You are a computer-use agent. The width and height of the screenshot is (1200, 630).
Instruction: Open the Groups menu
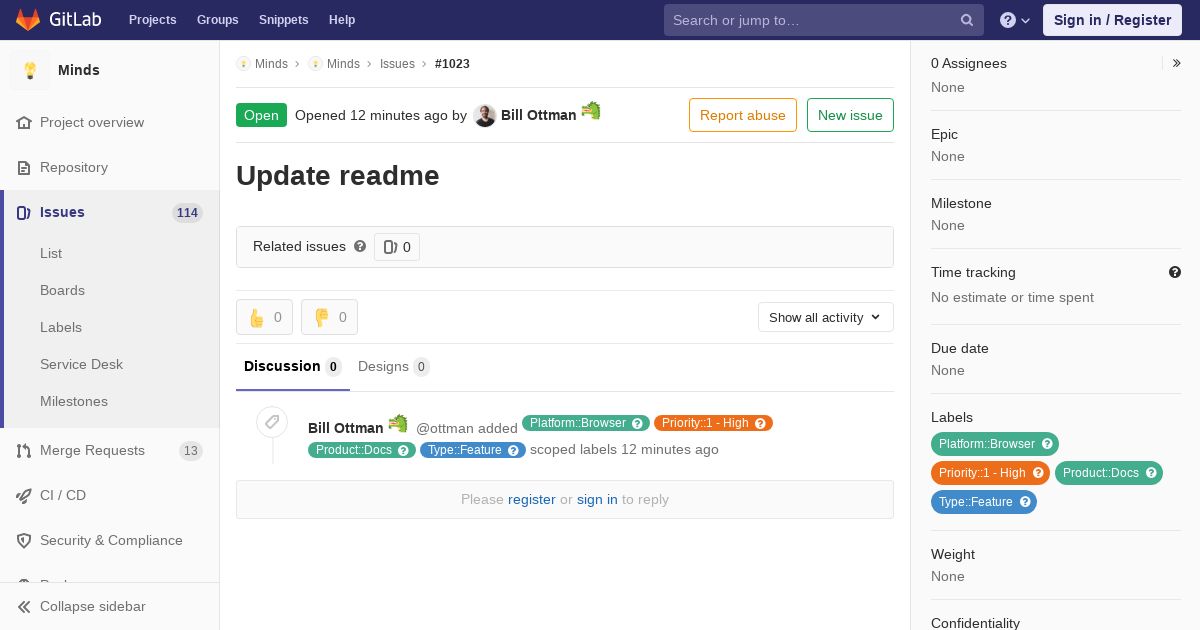218,20
